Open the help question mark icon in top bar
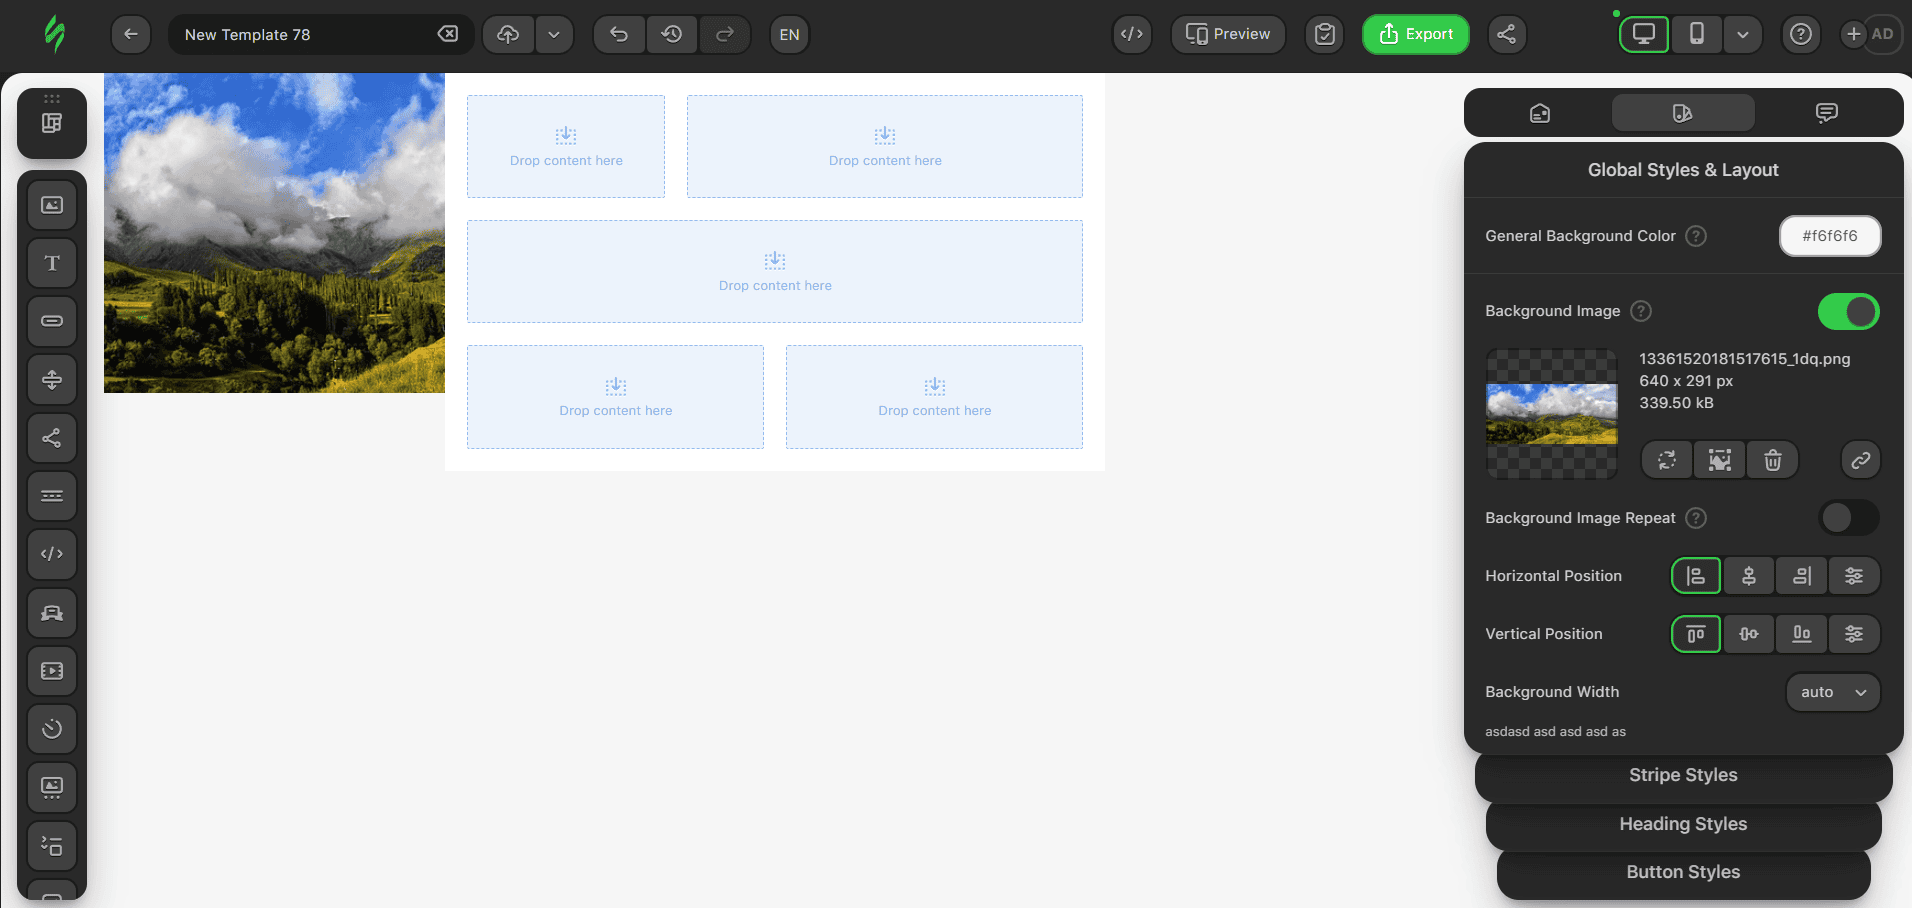Viewport: 1912px width, 908px height. (x=1800, y=34)
